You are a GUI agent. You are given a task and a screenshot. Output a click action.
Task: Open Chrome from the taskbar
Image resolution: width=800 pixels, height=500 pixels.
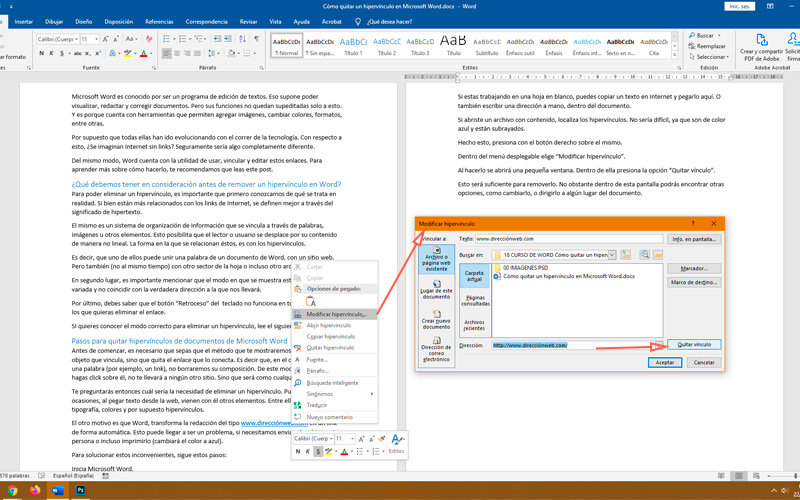(12, 490)
